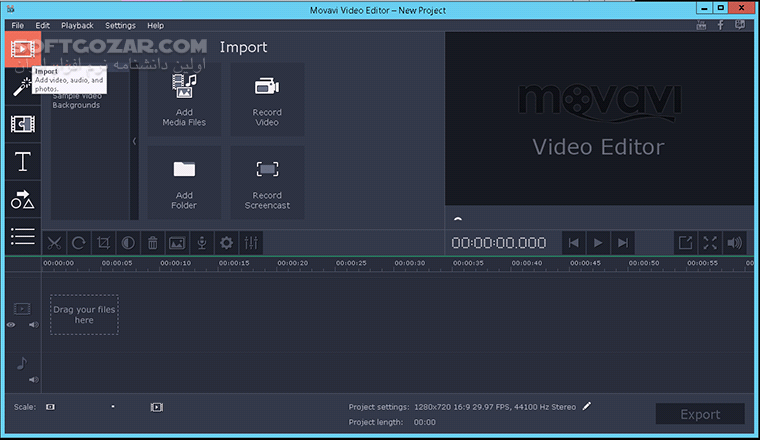Click the Drag your files here zone
760x440 pixels.
(84, 314)
